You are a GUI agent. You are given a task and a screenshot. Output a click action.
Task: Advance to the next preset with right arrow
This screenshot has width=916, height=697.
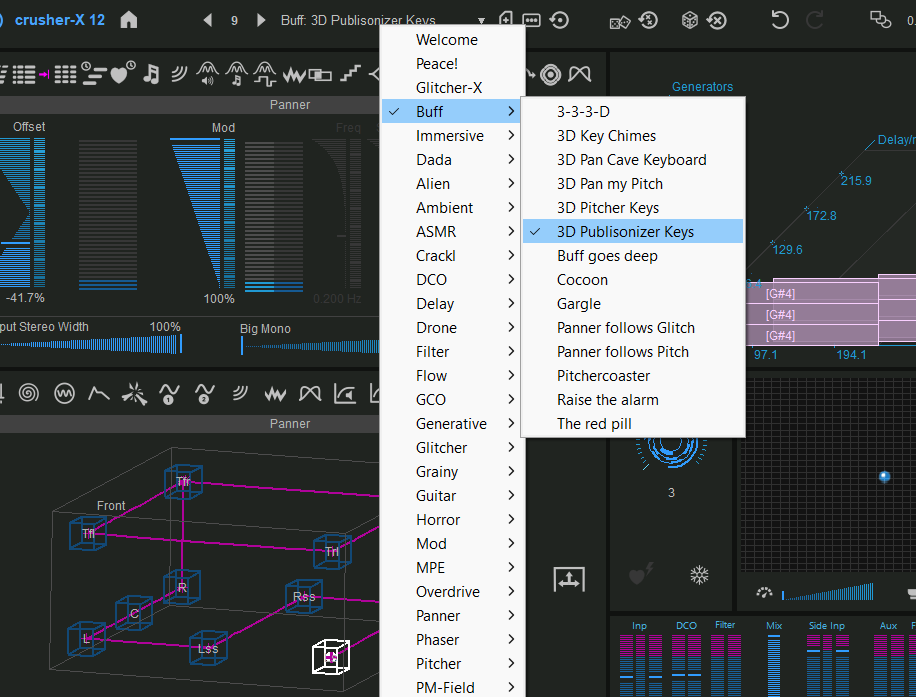(x=261, y=20)
